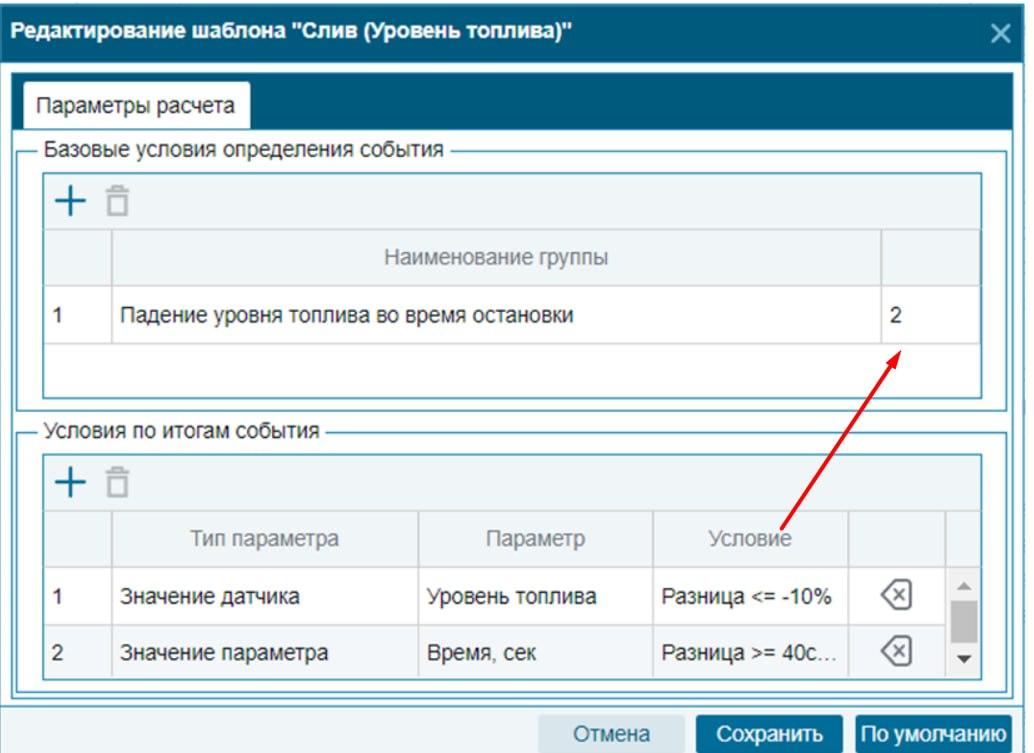
Task: Select the Значение датчика cell
Action: click(265, 596)
